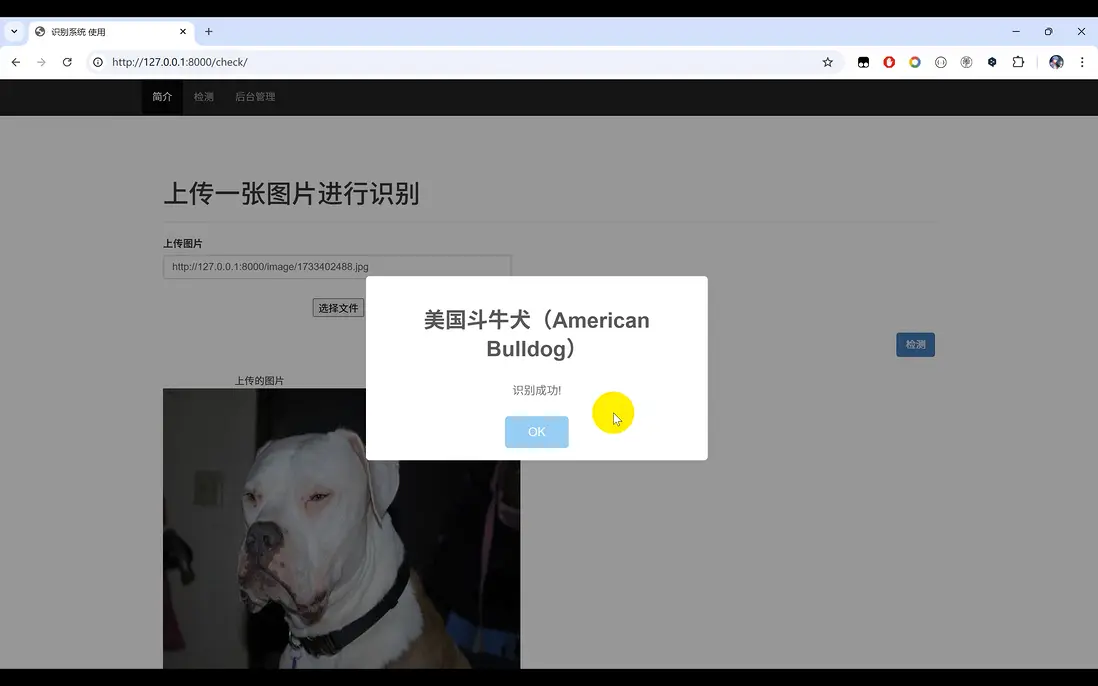
Task: Open the 后台管理 navigation item
Action: (x=255, y=97)
